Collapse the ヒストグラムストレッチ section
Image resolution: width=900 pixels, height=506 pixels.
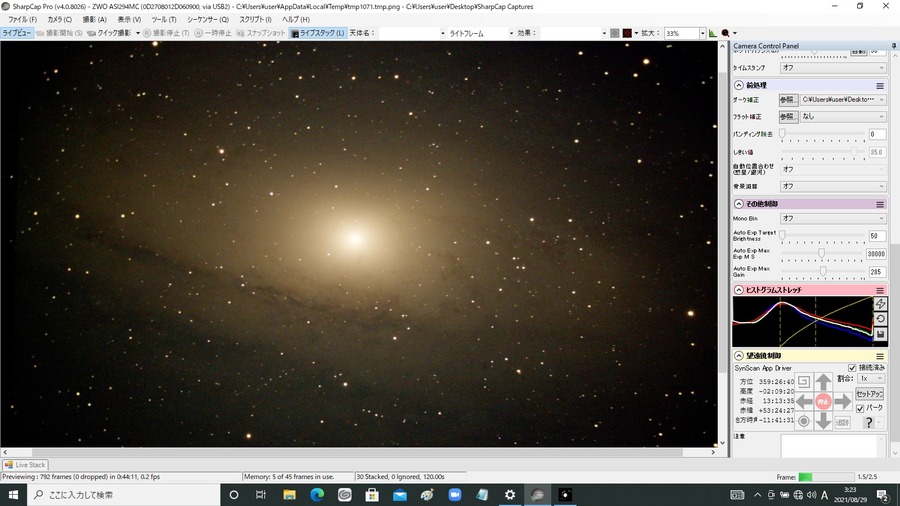[739, 290]
